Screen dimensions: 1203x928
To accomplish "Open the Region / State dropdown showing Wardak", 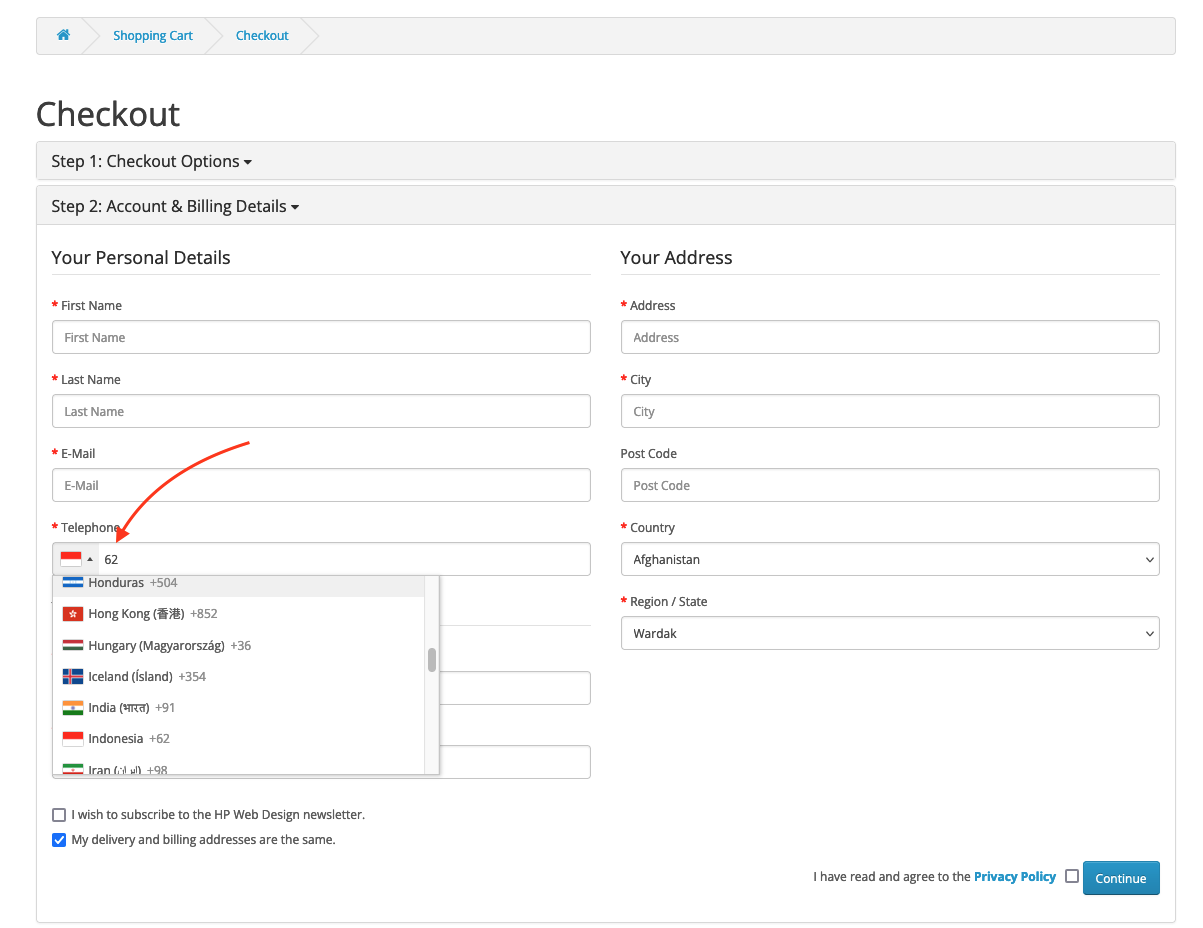I will [x=889, y=632].
